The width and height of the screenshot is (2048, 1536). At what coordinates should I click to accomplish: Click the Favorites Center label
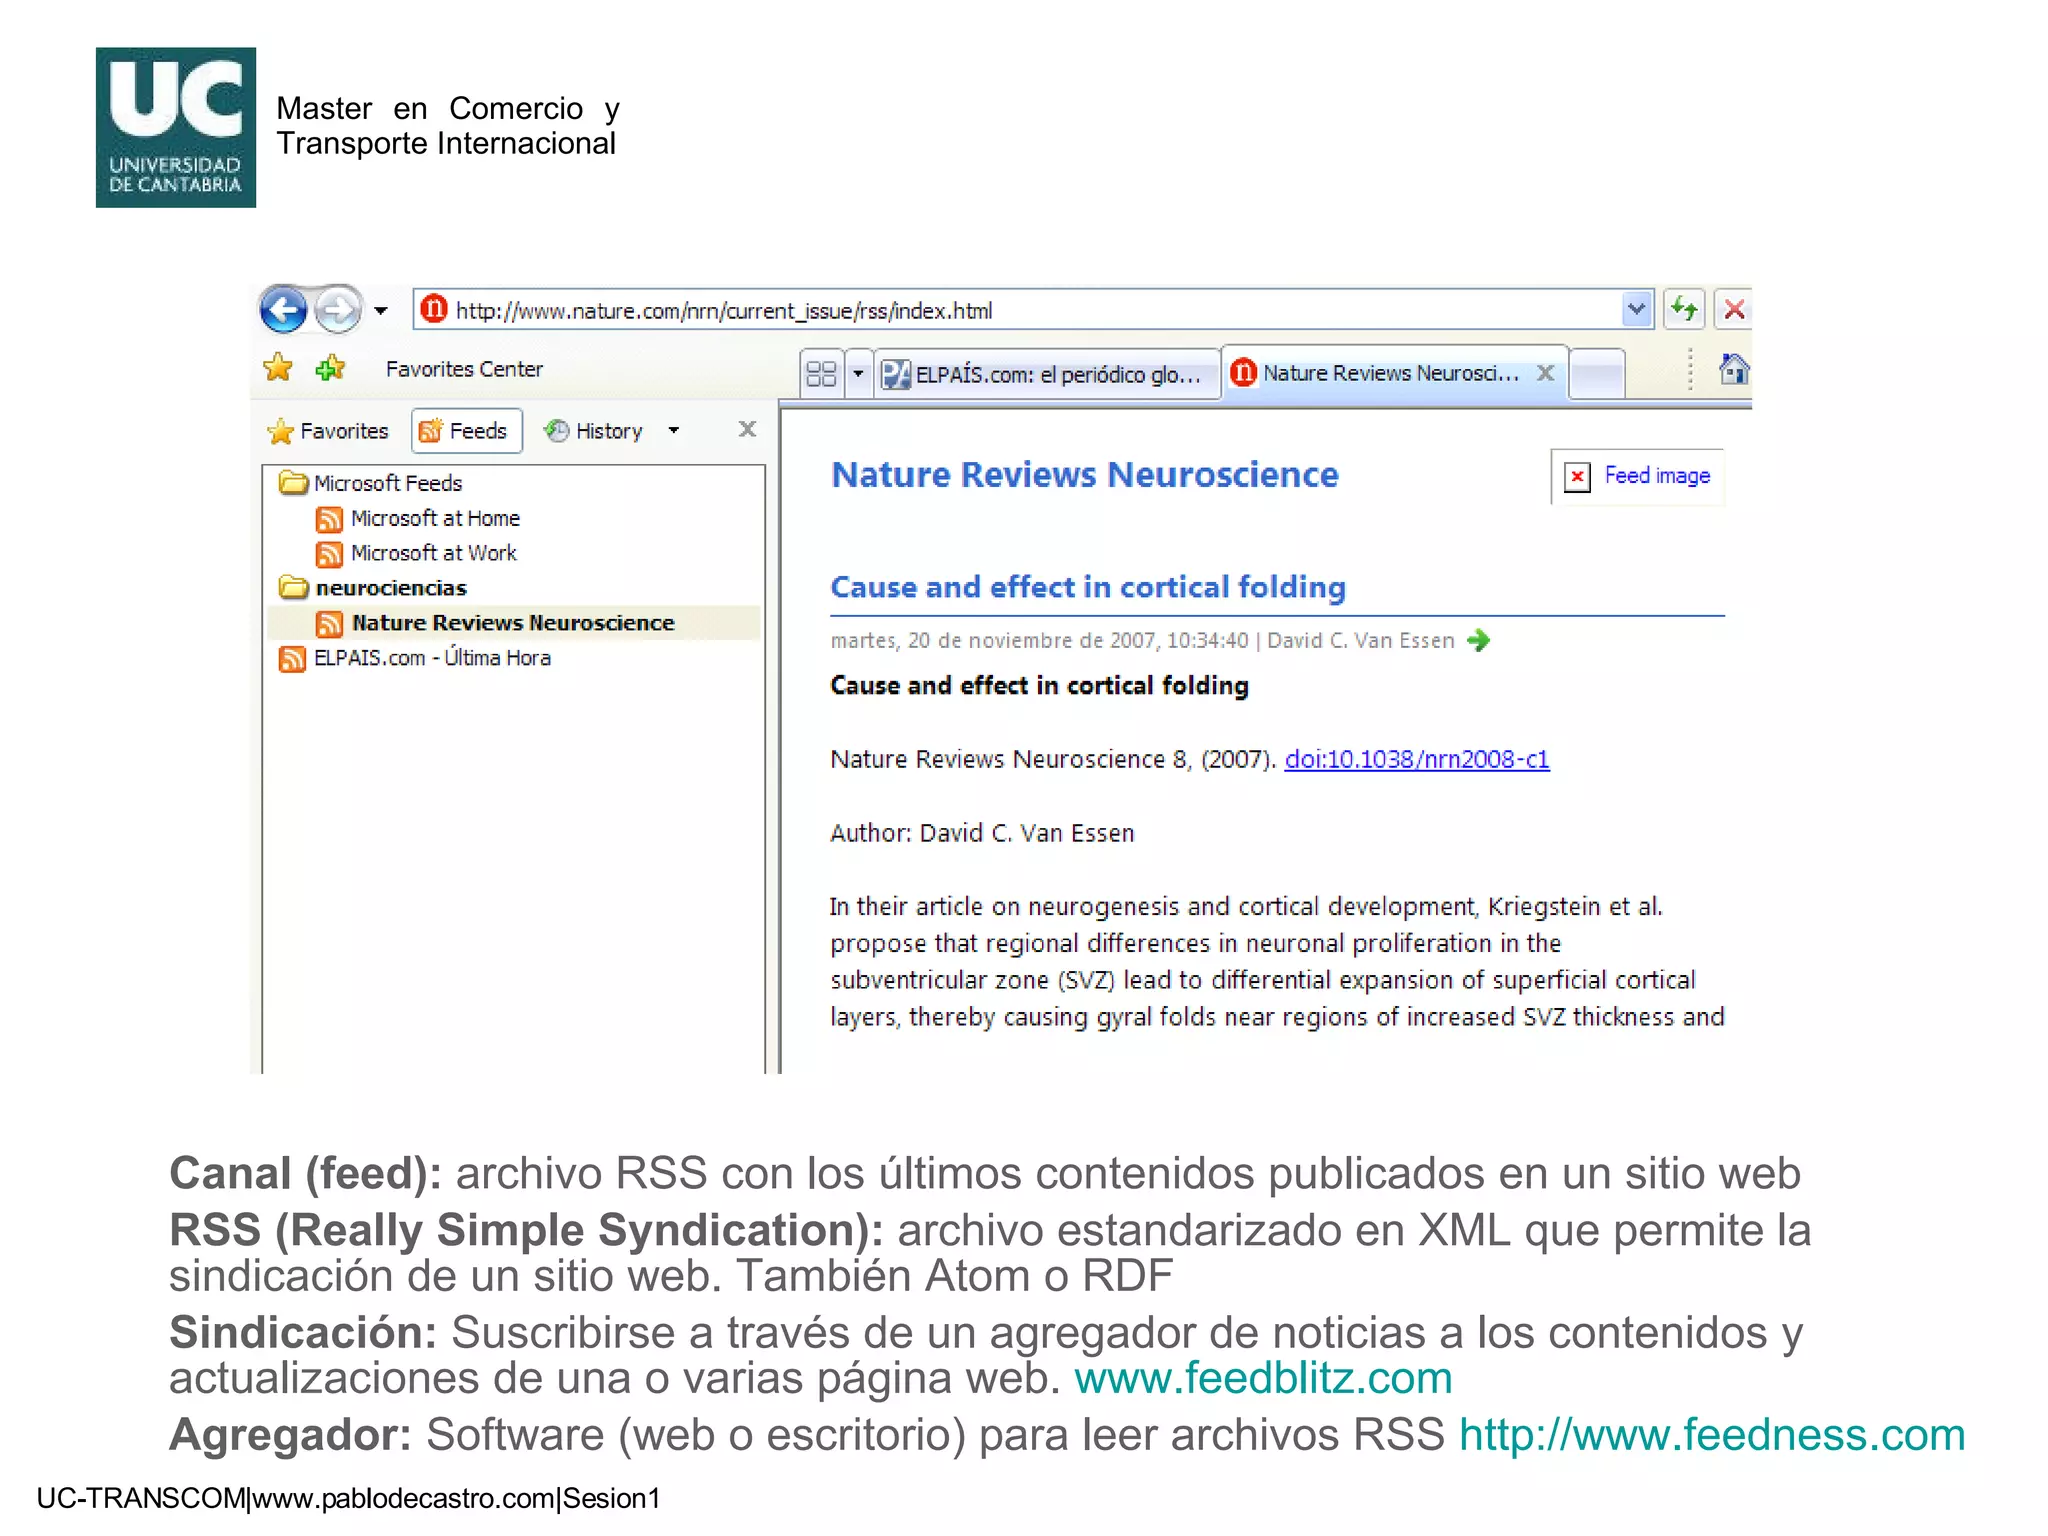coord(464,369)
